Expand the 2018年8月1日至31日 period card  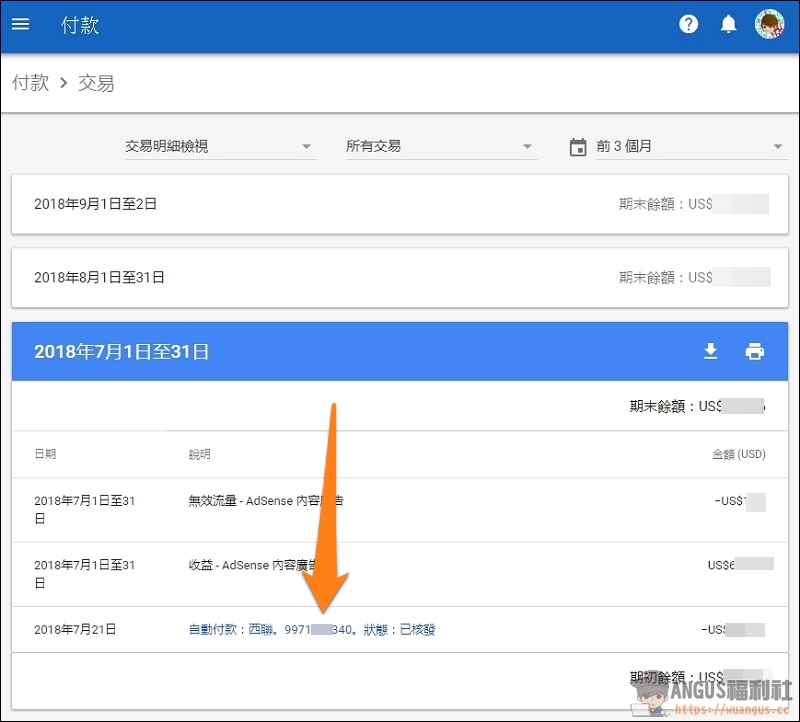[x=399, y=277]
